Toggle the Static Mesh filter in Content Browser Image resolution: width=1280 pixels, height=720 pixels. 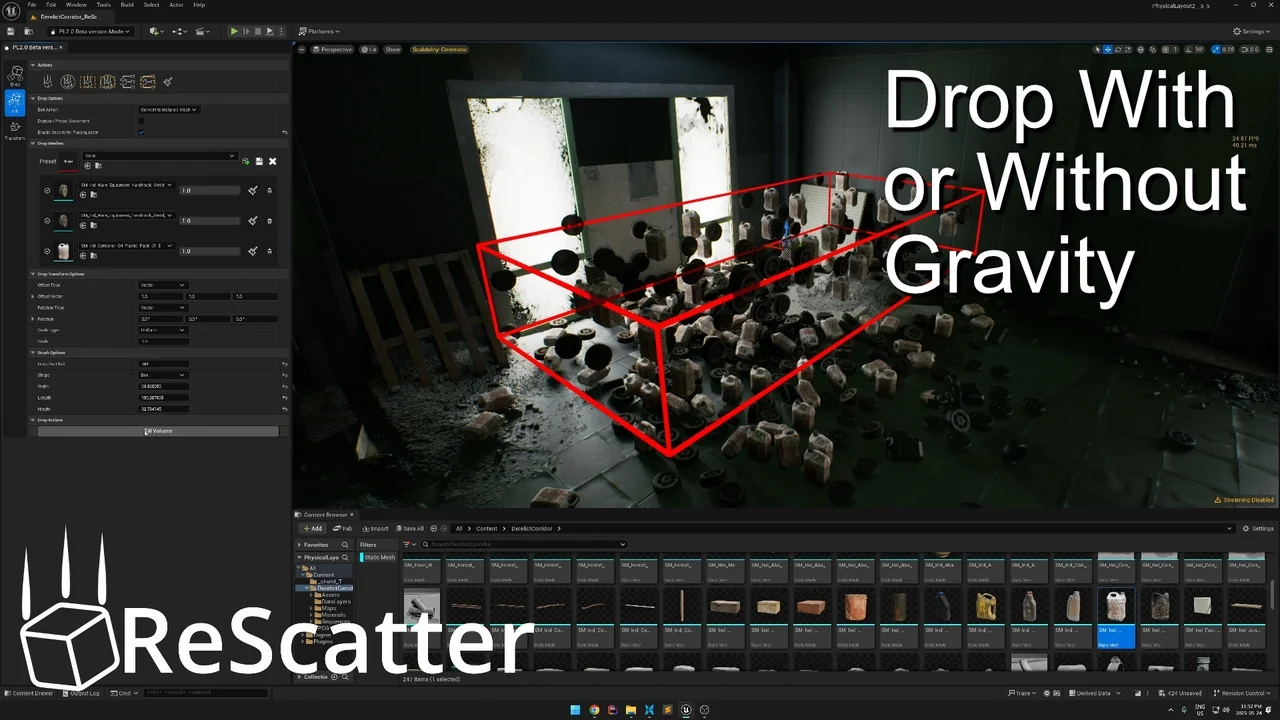(x=377, y=557)
